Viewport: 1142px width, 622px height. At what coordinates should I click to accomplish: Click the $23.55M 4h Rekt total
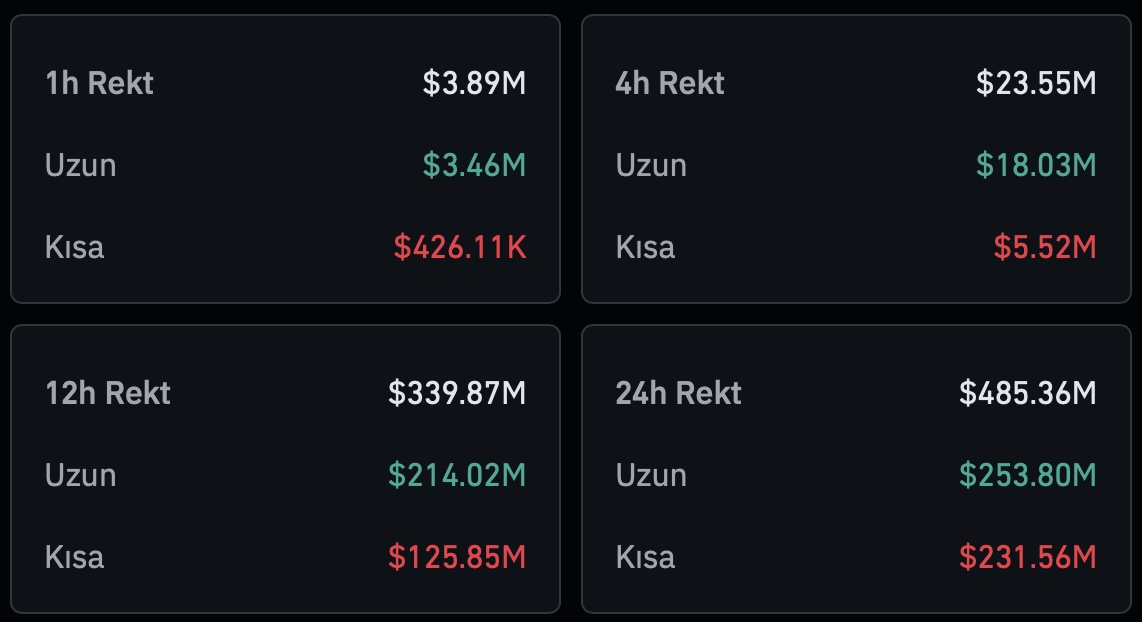click(x=1036, y=83)
